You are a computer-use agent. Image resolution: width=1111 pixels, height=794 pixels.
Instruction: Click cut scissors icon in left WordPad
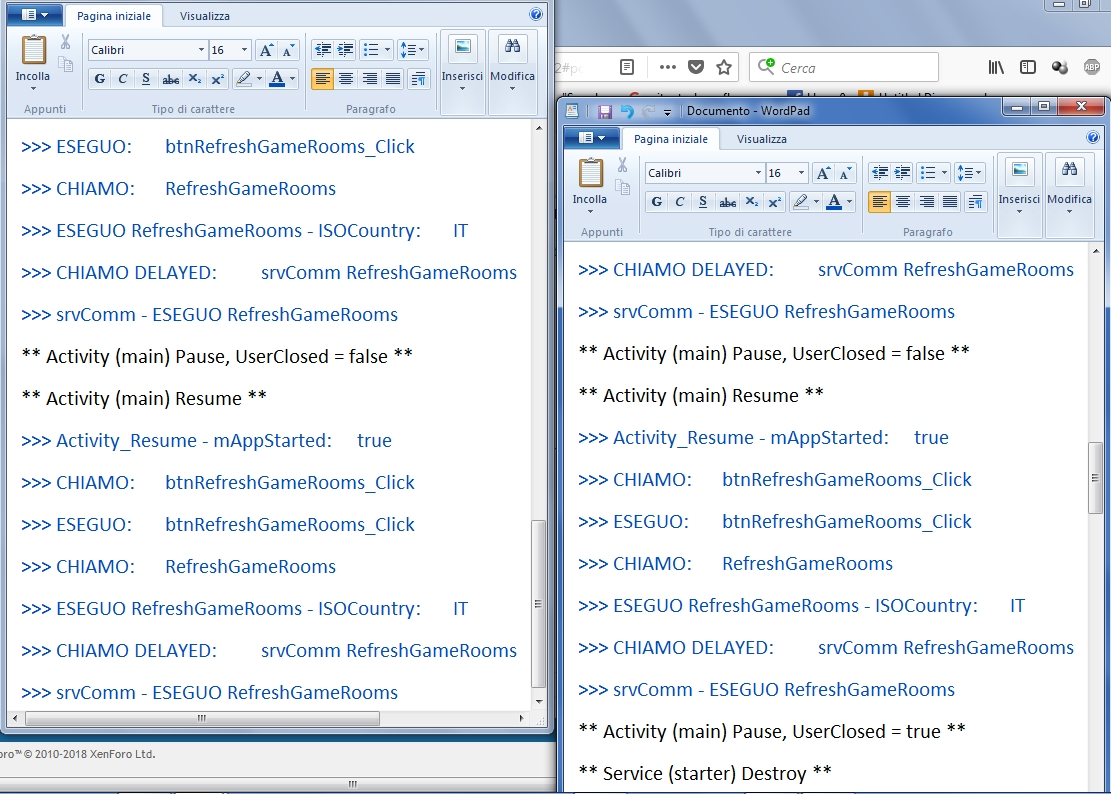pyautogui.click(x=65, y=42)
